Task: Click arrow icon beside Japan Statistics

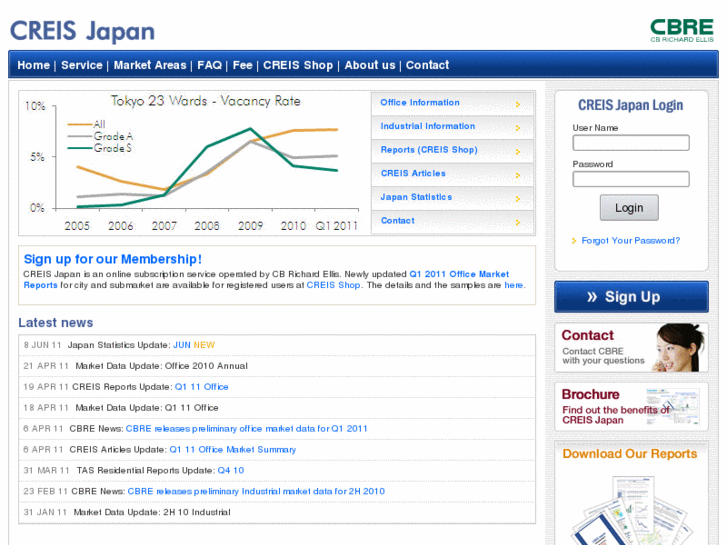Action: tap(518, 199)
